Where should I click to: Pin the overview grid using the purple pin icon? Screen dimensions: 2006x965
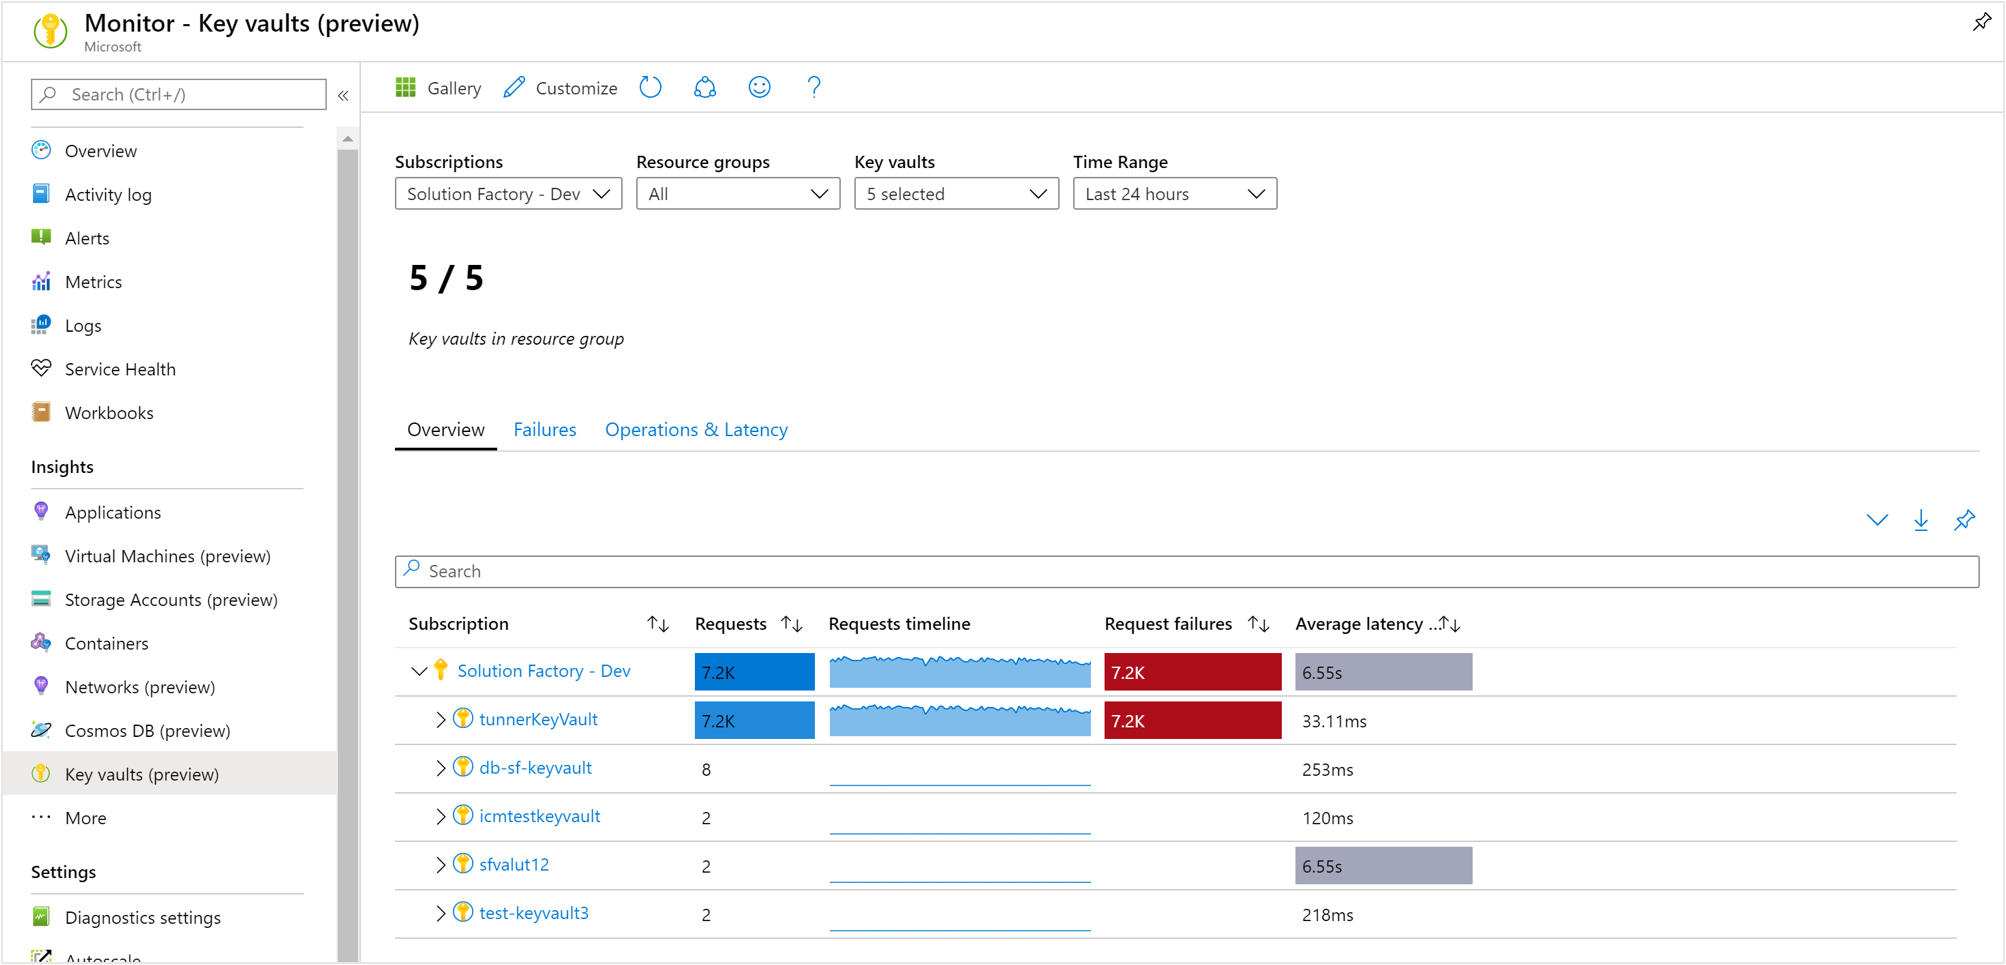tap(1965, 520)
